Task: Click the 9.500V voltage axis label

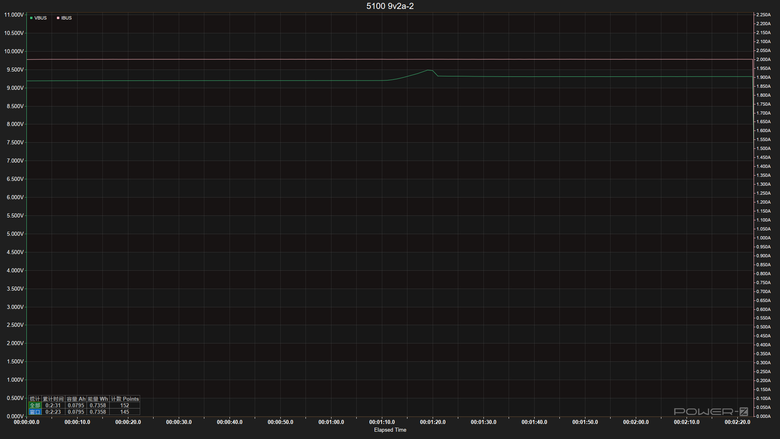Action: point(14,70)
